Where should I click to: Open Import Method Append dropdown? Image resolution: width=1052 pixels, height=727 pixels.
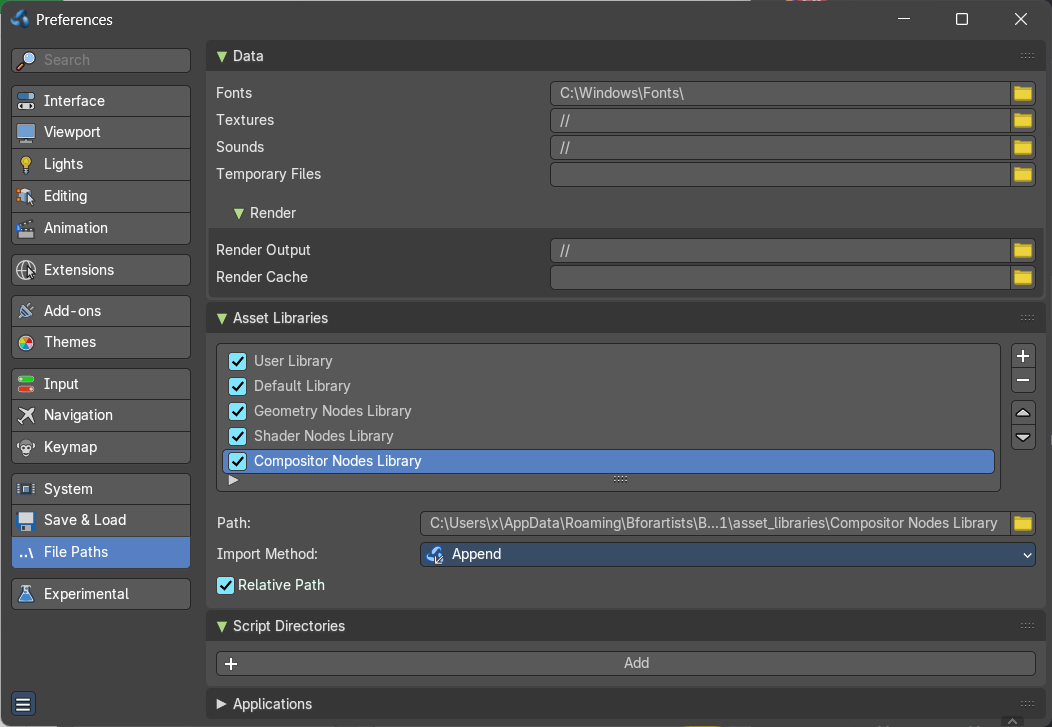pos(728,555)
